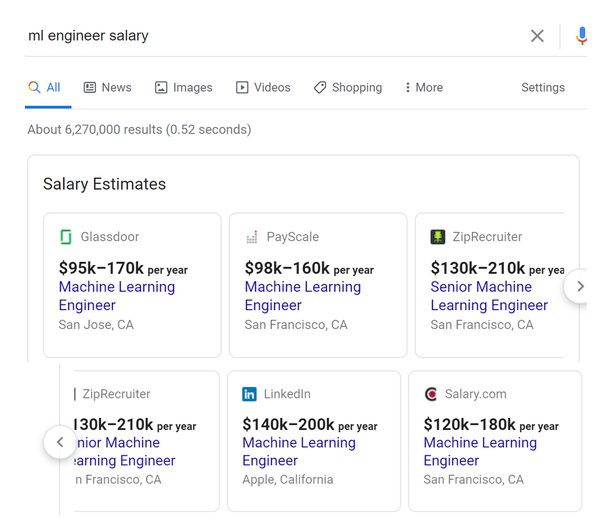Screen dimensions: 602x522
Task: Open the More search options menu
Action: point(424,88)
